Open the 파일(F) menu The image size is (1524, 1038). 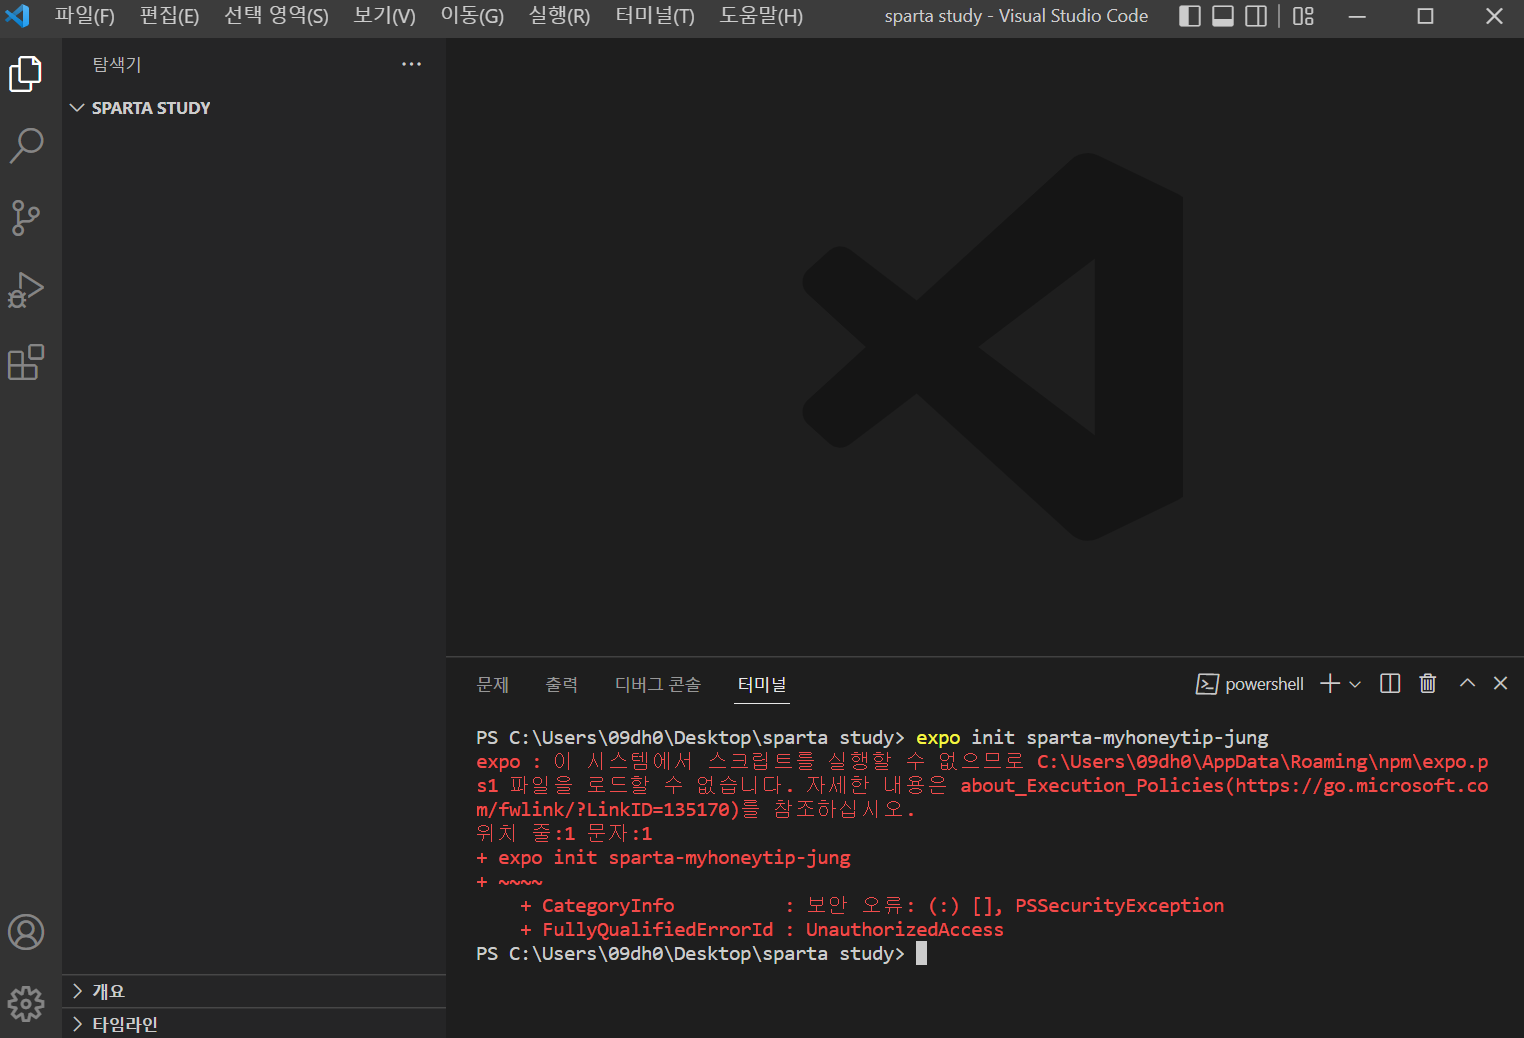click(x=85, y=16)
